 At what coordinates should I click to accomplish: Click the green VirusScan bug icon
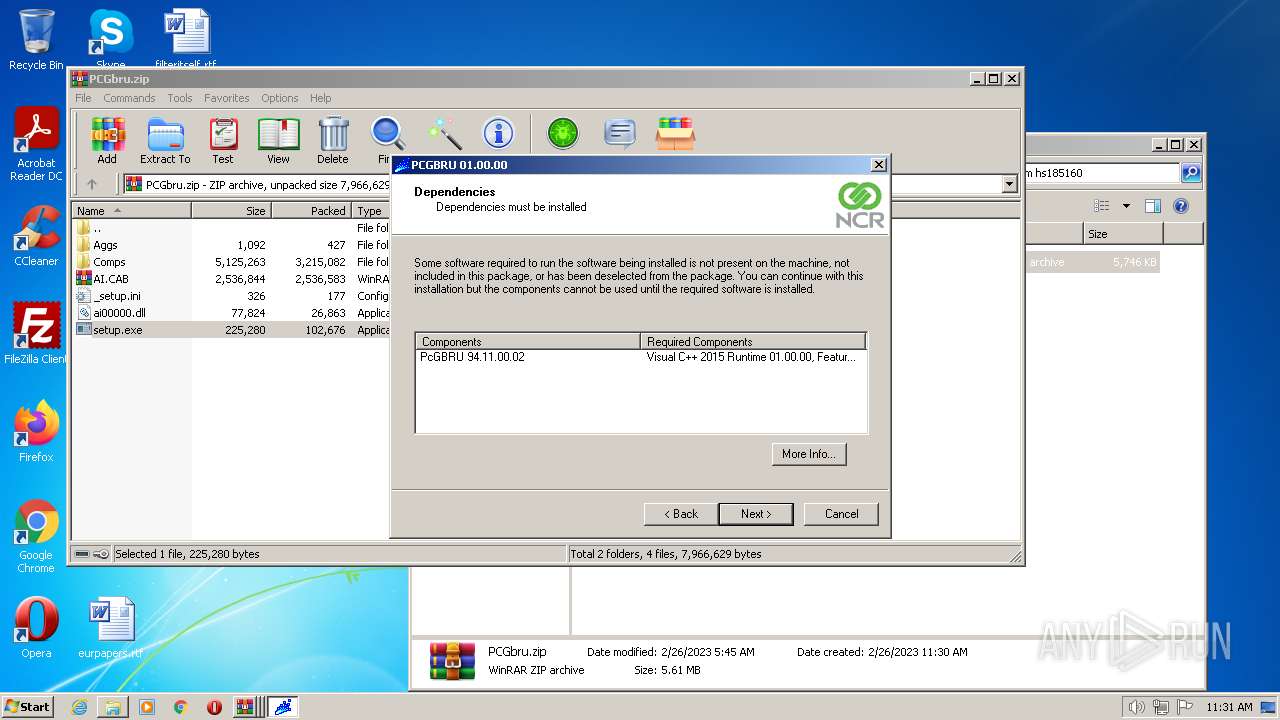(563, 133)
